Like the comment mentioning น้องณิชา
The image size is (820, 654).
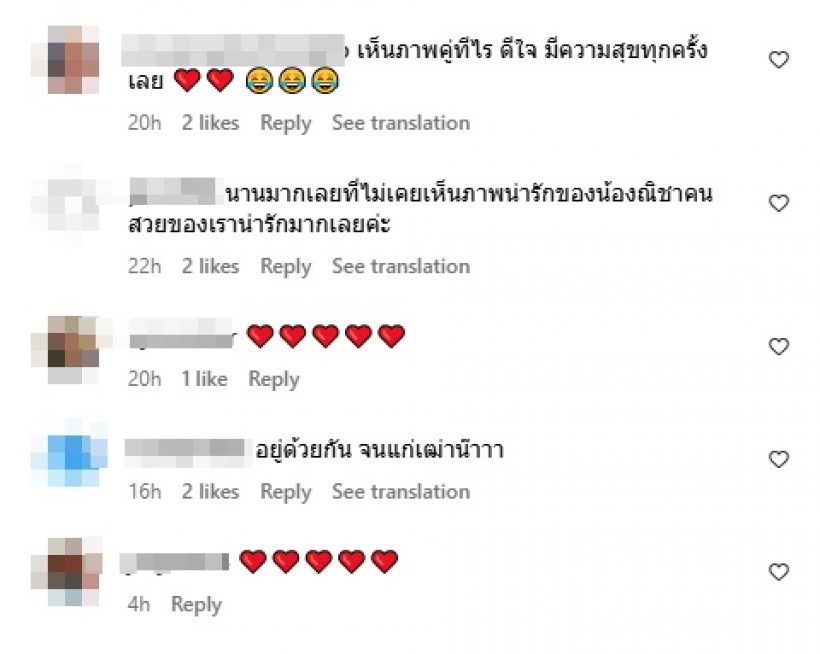point(778,203)
